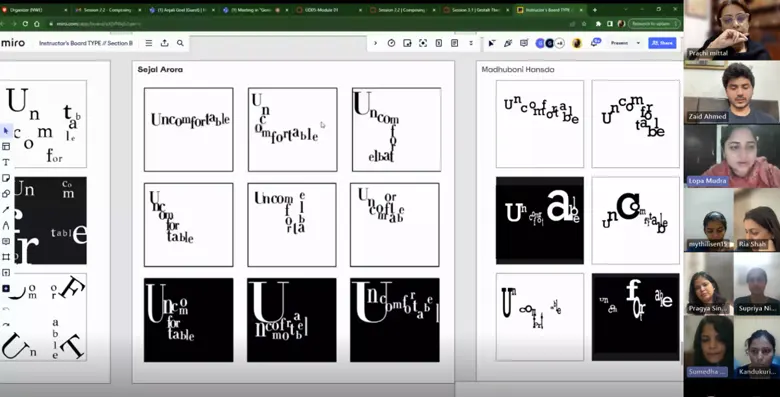This screenshot has height=397, width=780.
Task: Open the activity chat notification icon
Action: tap(595, 43)
